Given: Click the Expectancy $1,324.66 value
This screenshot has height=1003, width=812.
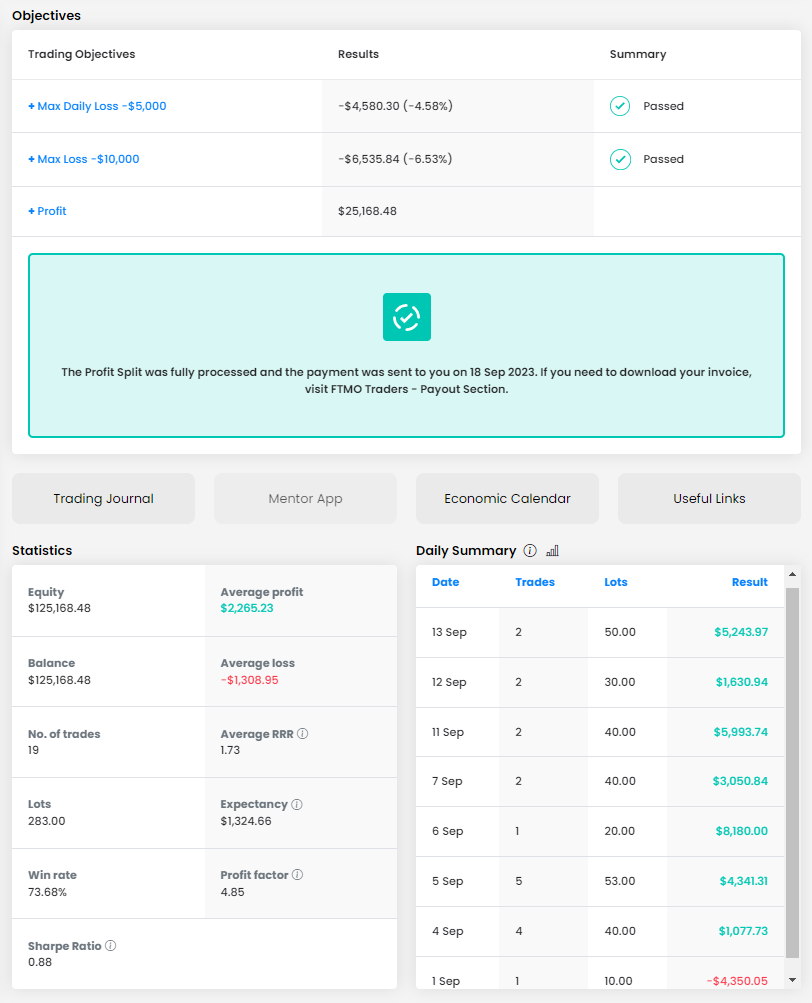Looking at the screenshot, I should (x=246, y=821).
